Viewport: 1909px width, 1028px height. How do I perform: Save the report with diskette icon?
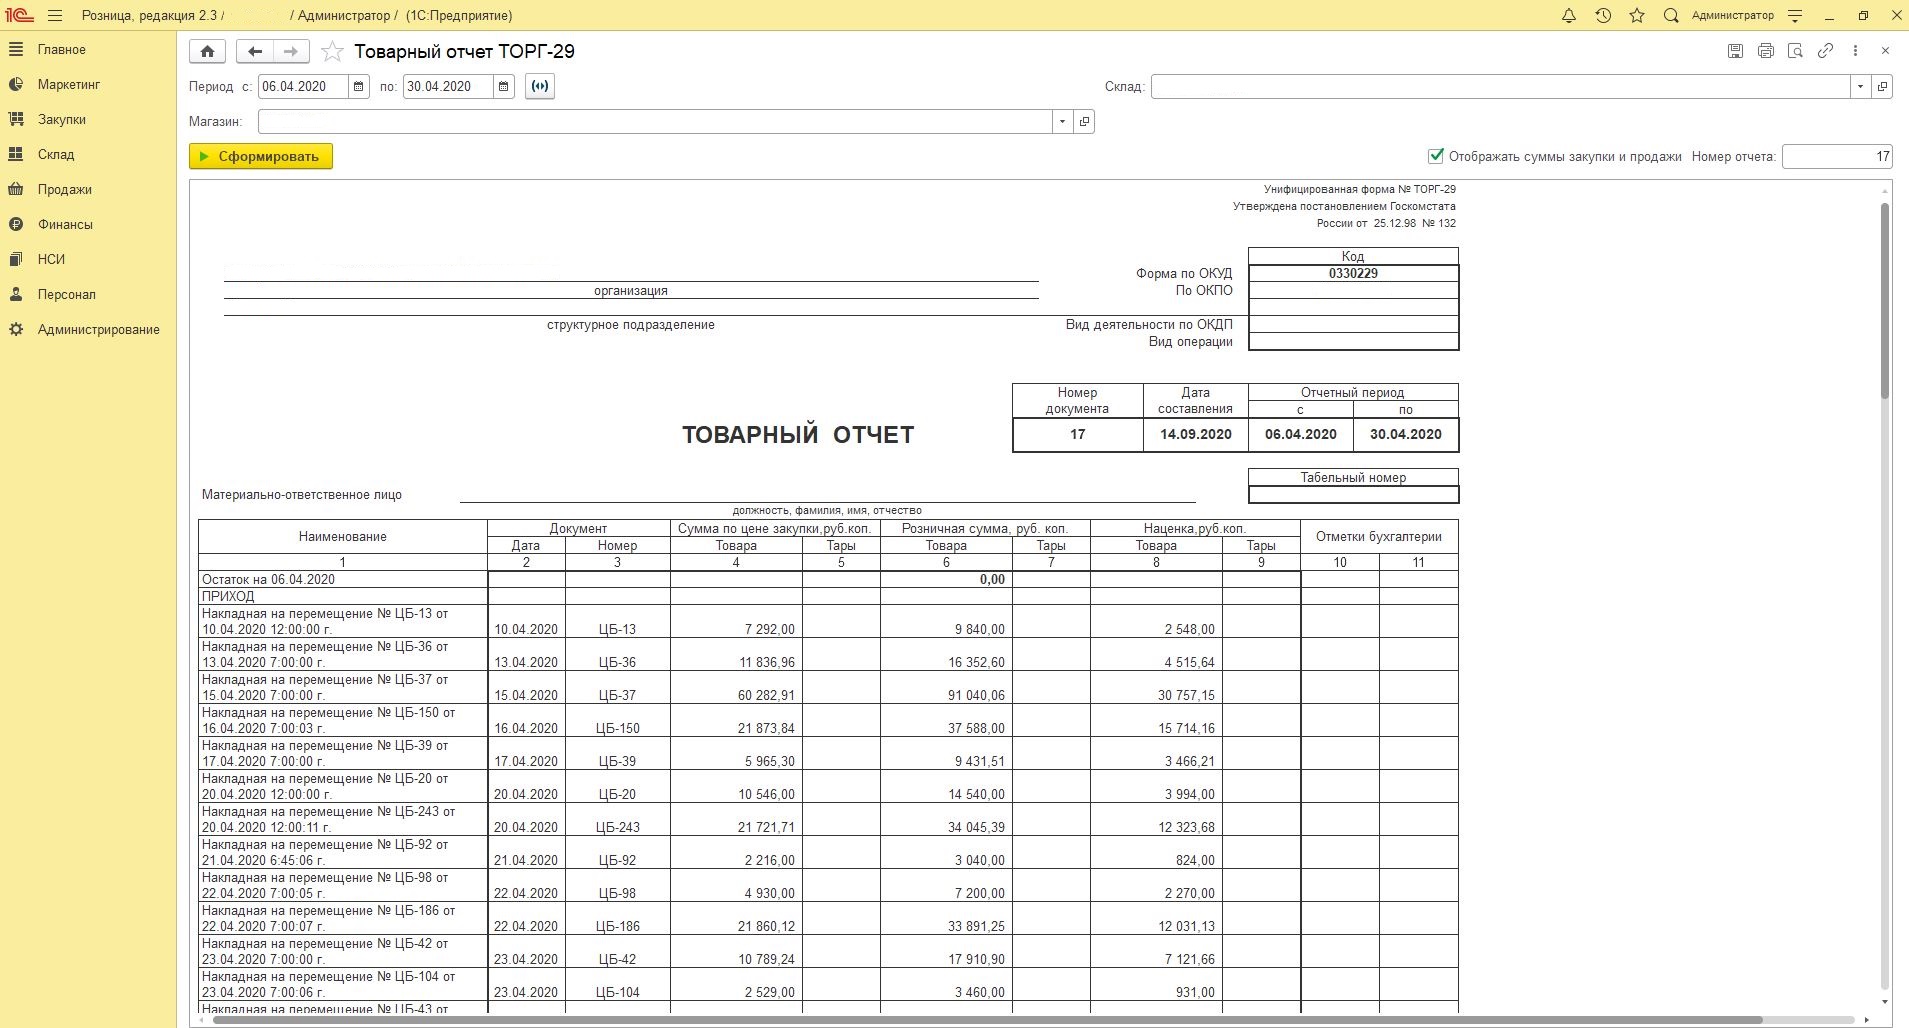point(1735,51)
